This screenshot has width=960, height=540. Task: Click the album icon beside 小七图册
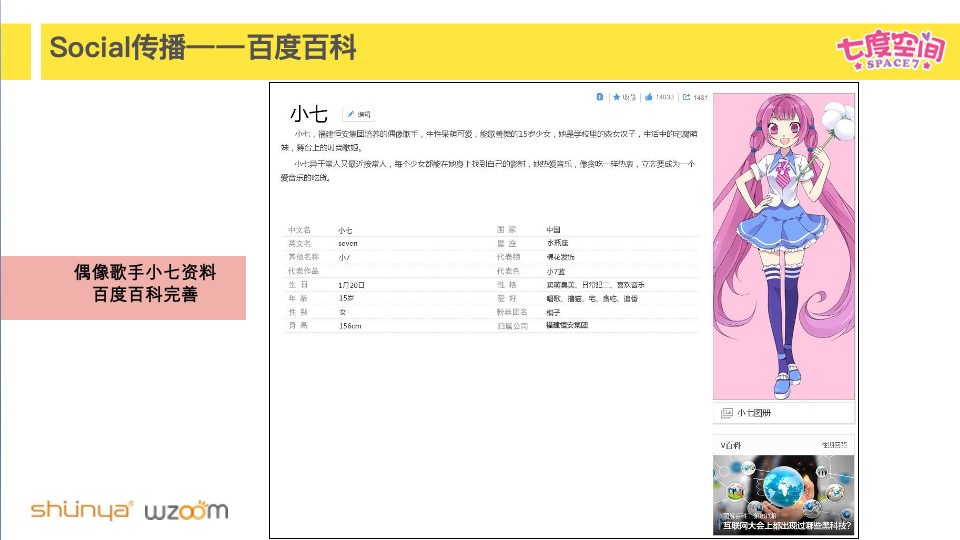[x=727, y=413]
